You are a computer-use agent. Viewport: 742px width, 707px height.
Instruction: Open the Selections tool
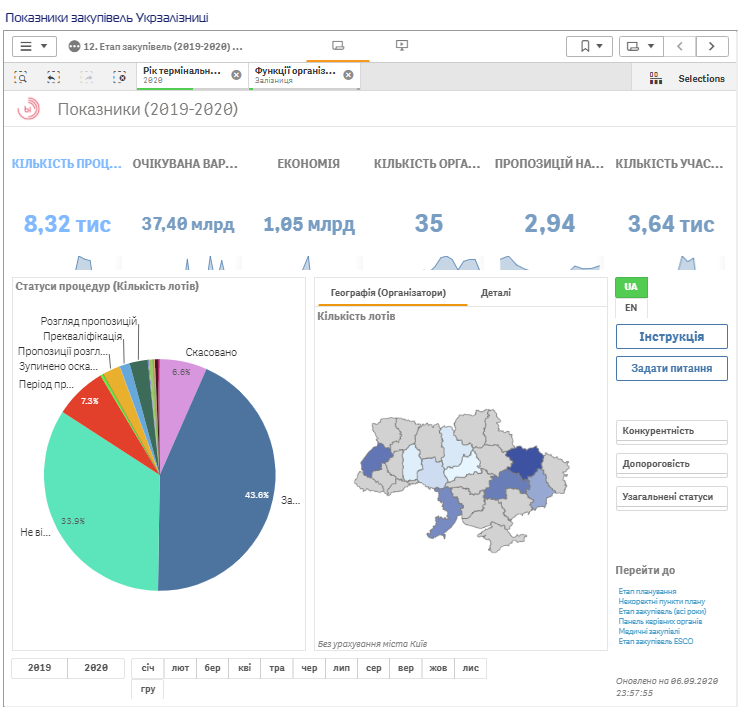(x=686, y=78)
